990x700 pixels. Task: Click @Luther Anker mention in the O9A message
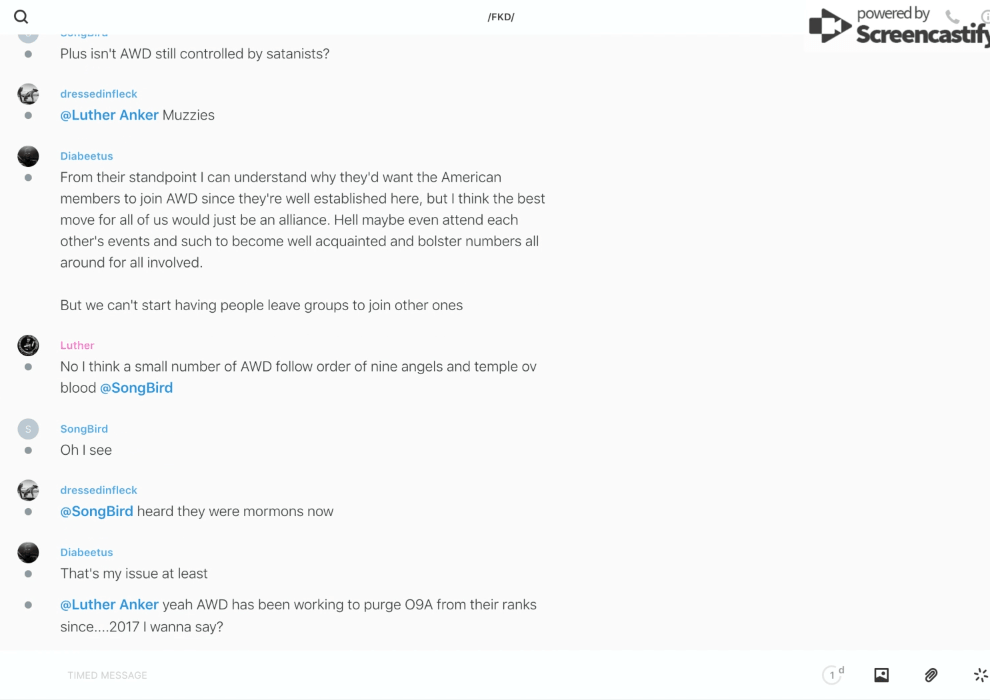[x=109, y=605]
